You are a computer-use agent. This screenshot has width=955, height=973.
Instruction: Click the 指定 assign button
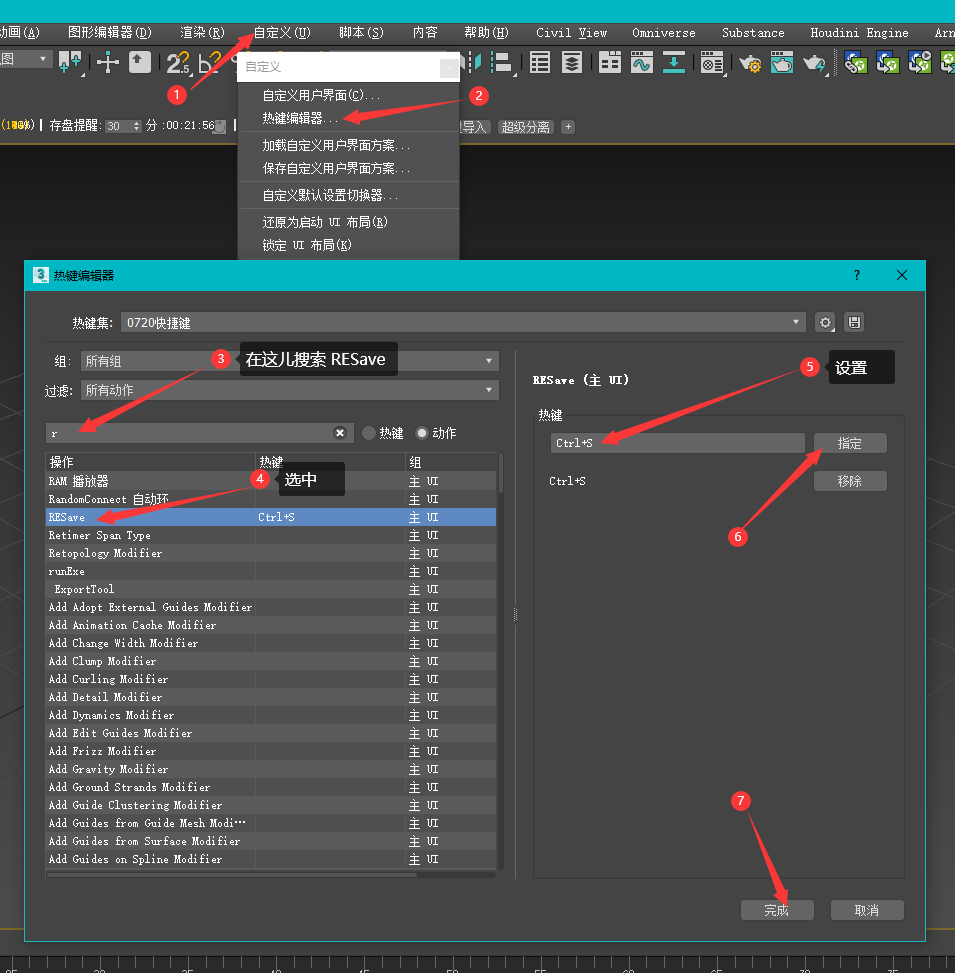(850, 443)
